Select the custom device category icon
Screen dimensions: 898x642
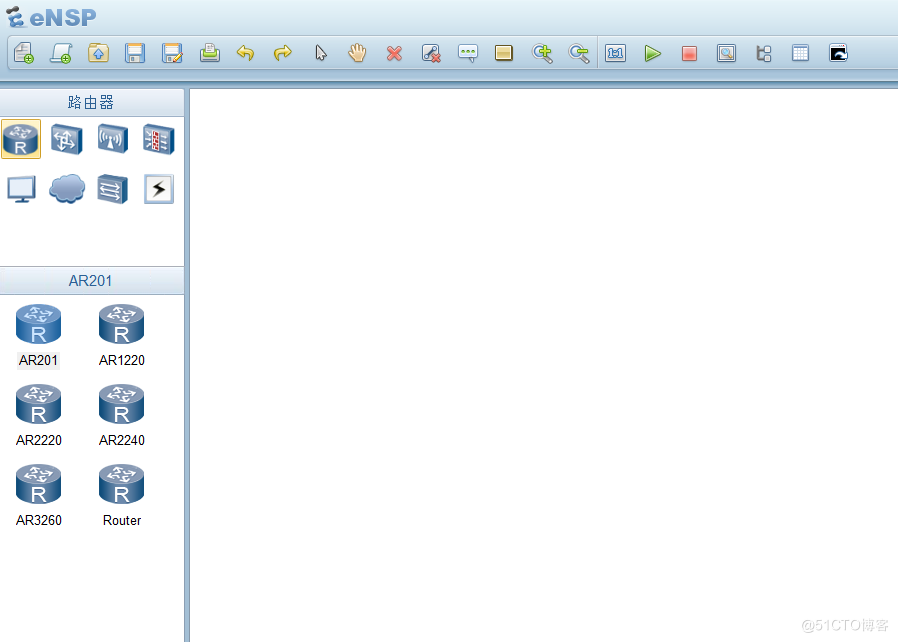click(x=112, y=189)
